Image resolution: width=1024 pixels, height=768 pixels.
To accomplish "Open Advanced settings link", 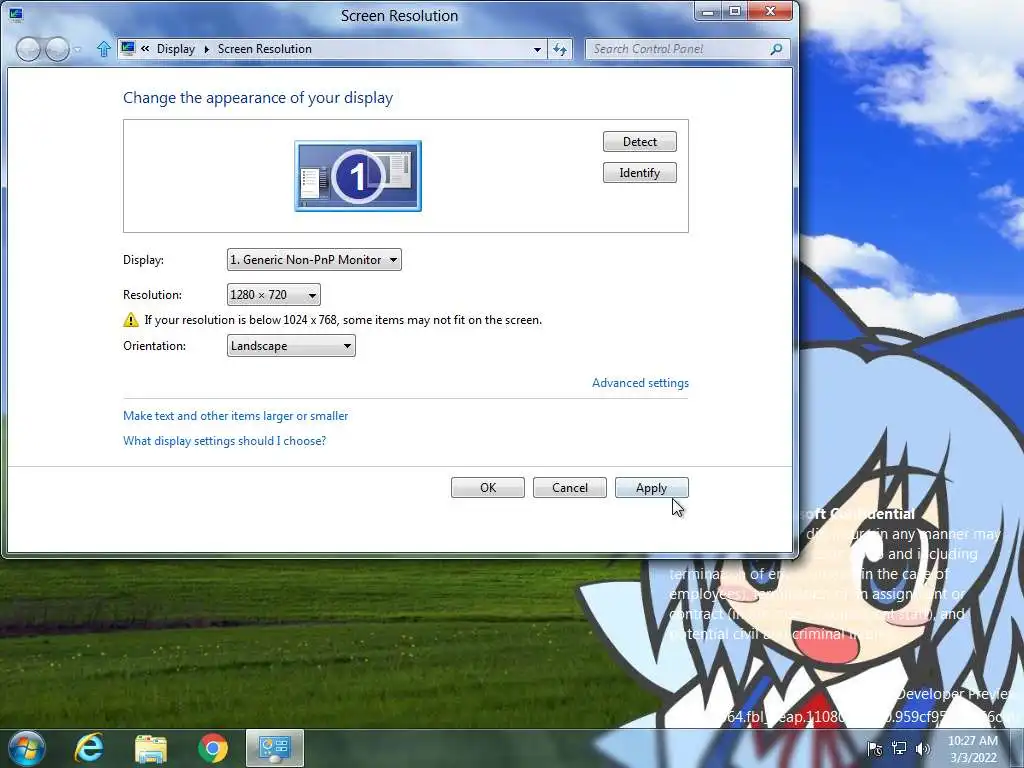I will point(640,383).
